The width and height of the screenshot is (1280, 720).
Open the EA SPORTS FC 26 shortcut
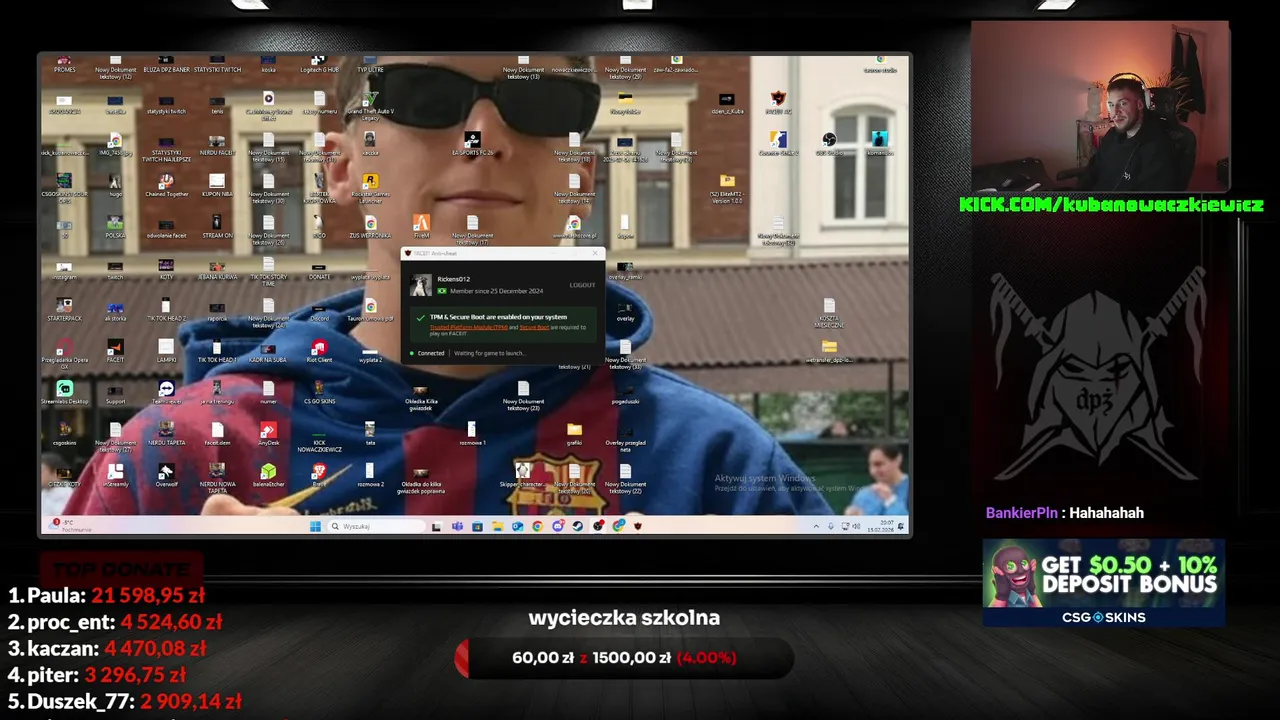coord(472,144)
